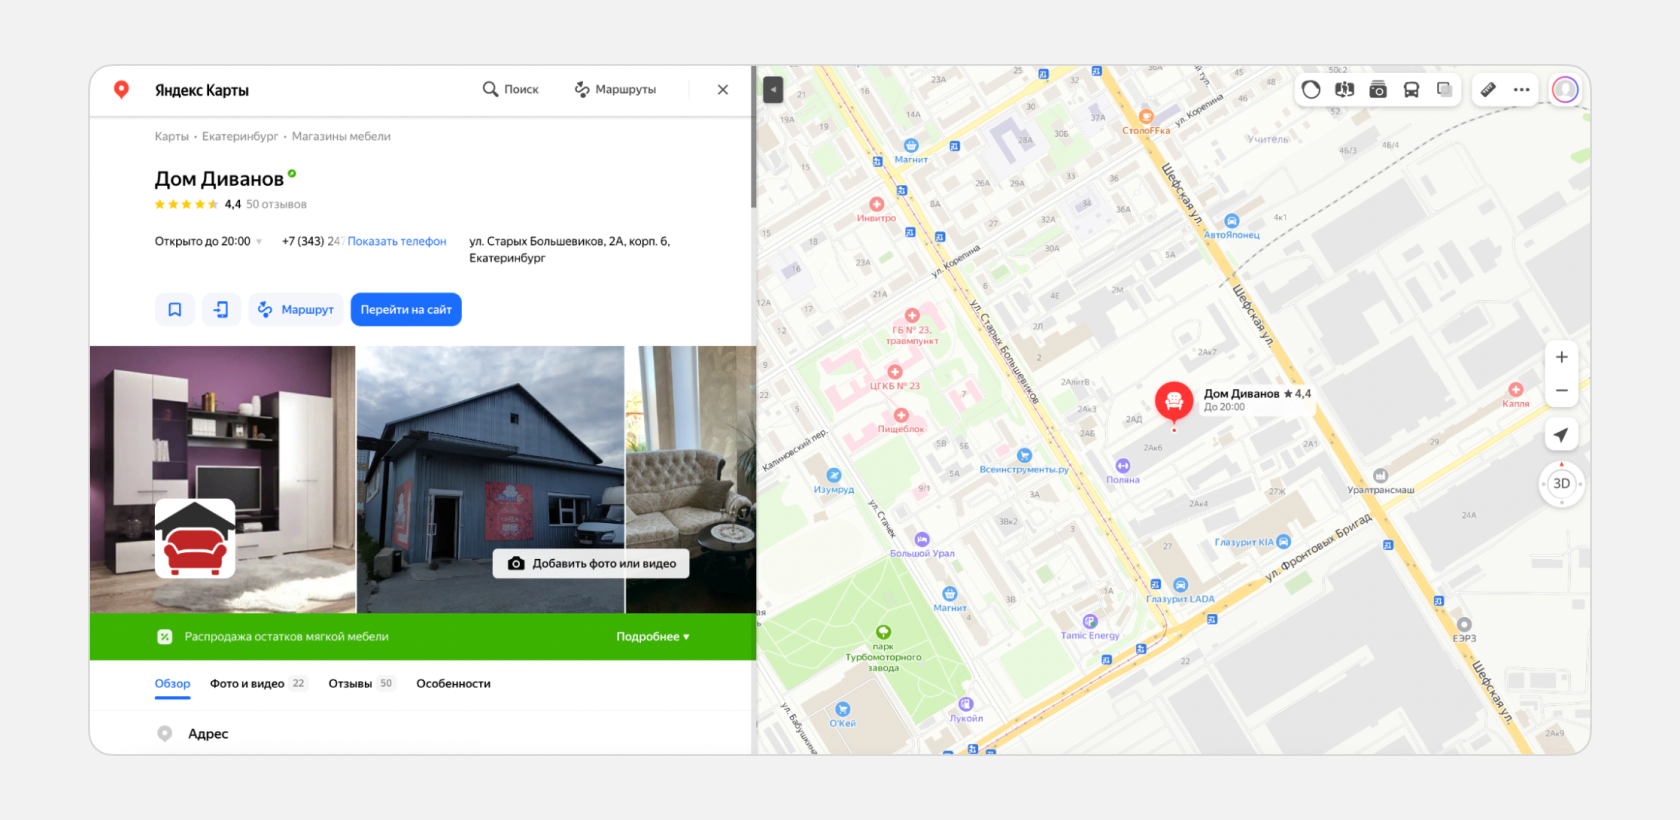Expand the Открыто до 20:00 hours dropdown

(x=208, y=242)
